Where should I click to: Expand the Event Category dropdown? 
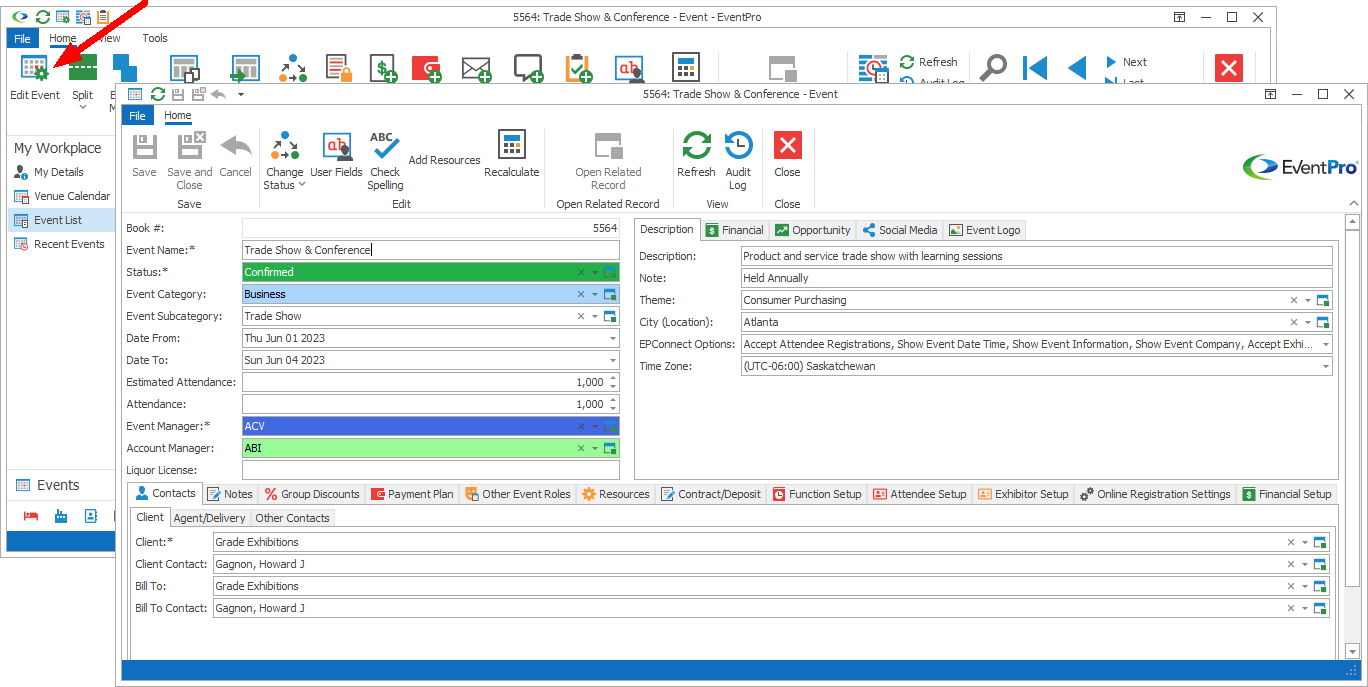click(595, 294)
